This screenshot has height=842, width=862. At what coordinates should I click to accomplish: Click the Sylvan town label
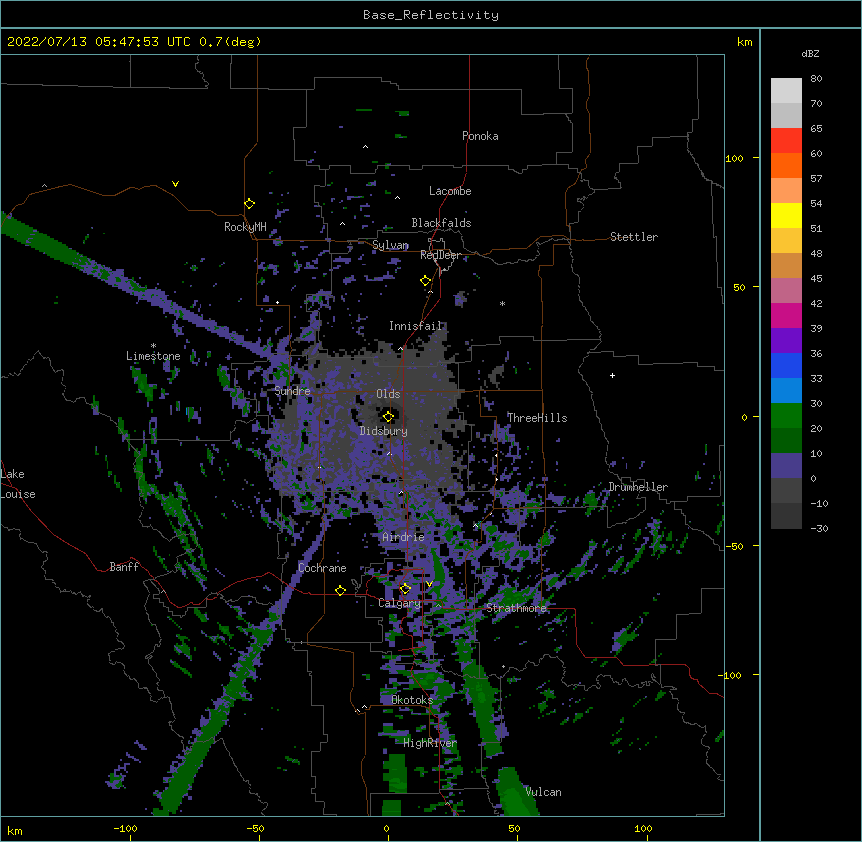(390, 245)
